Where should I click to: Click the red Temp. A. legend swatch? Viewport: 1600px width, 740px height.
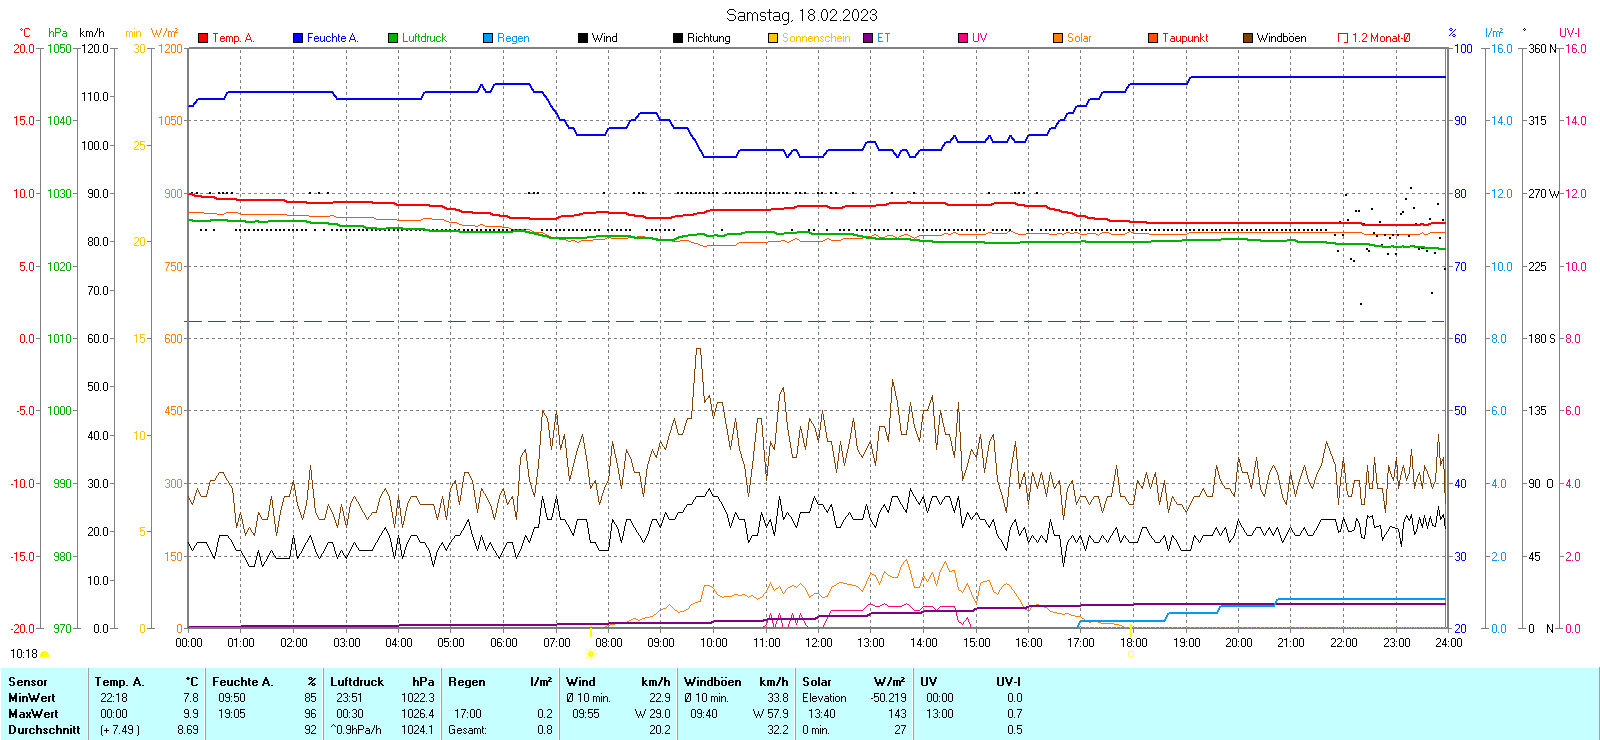tap(203, 38)
